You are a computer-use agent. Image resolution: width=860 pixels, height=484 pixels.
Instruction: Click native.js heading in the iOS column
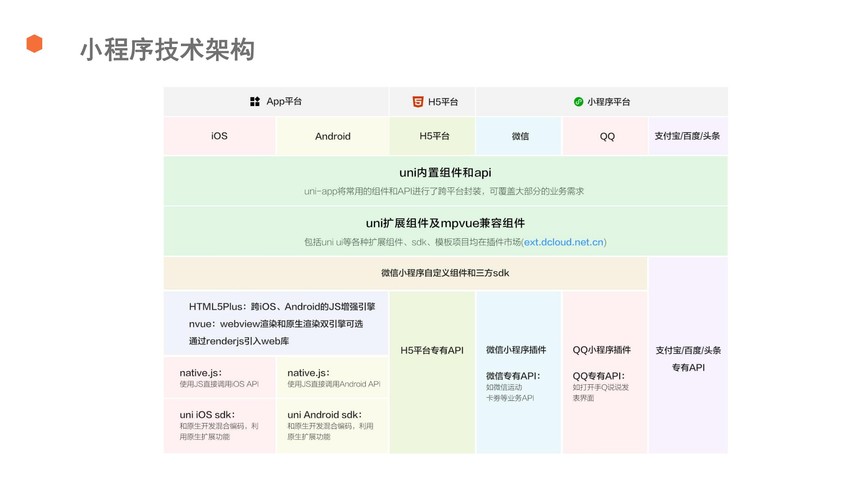click(201, 373)
